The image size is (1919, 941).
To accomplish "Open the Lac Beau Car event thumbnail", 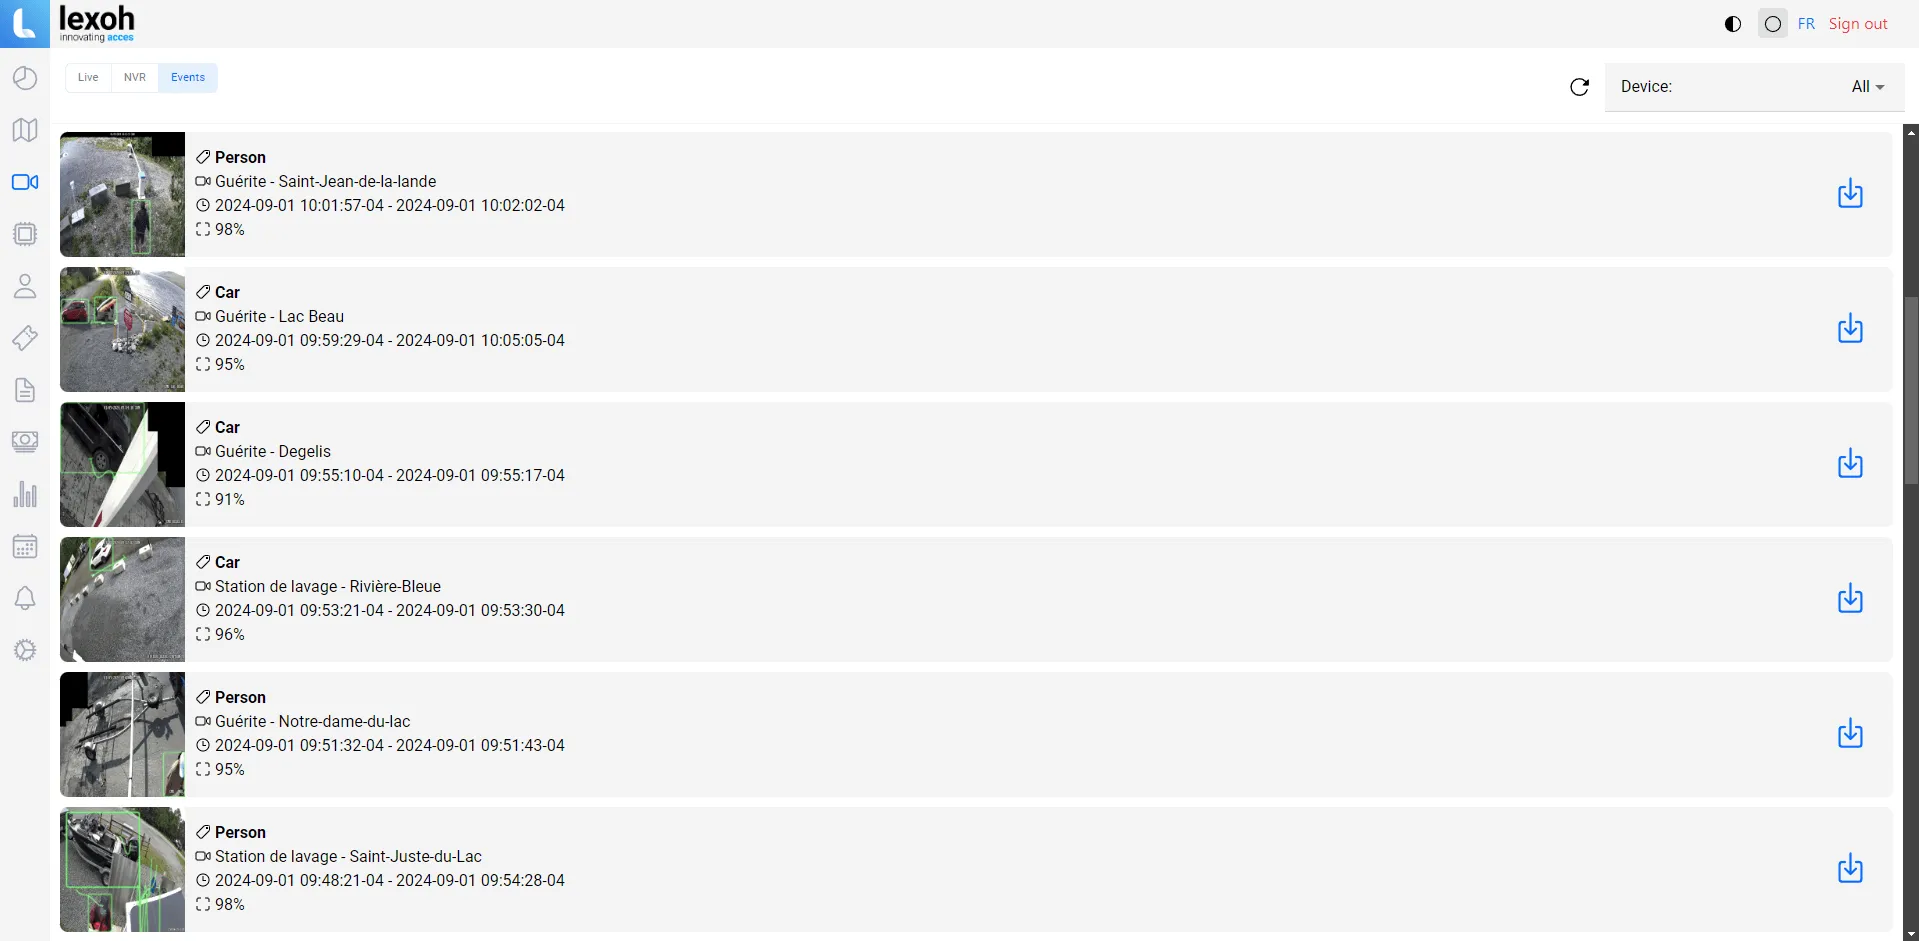I will 122,330.
